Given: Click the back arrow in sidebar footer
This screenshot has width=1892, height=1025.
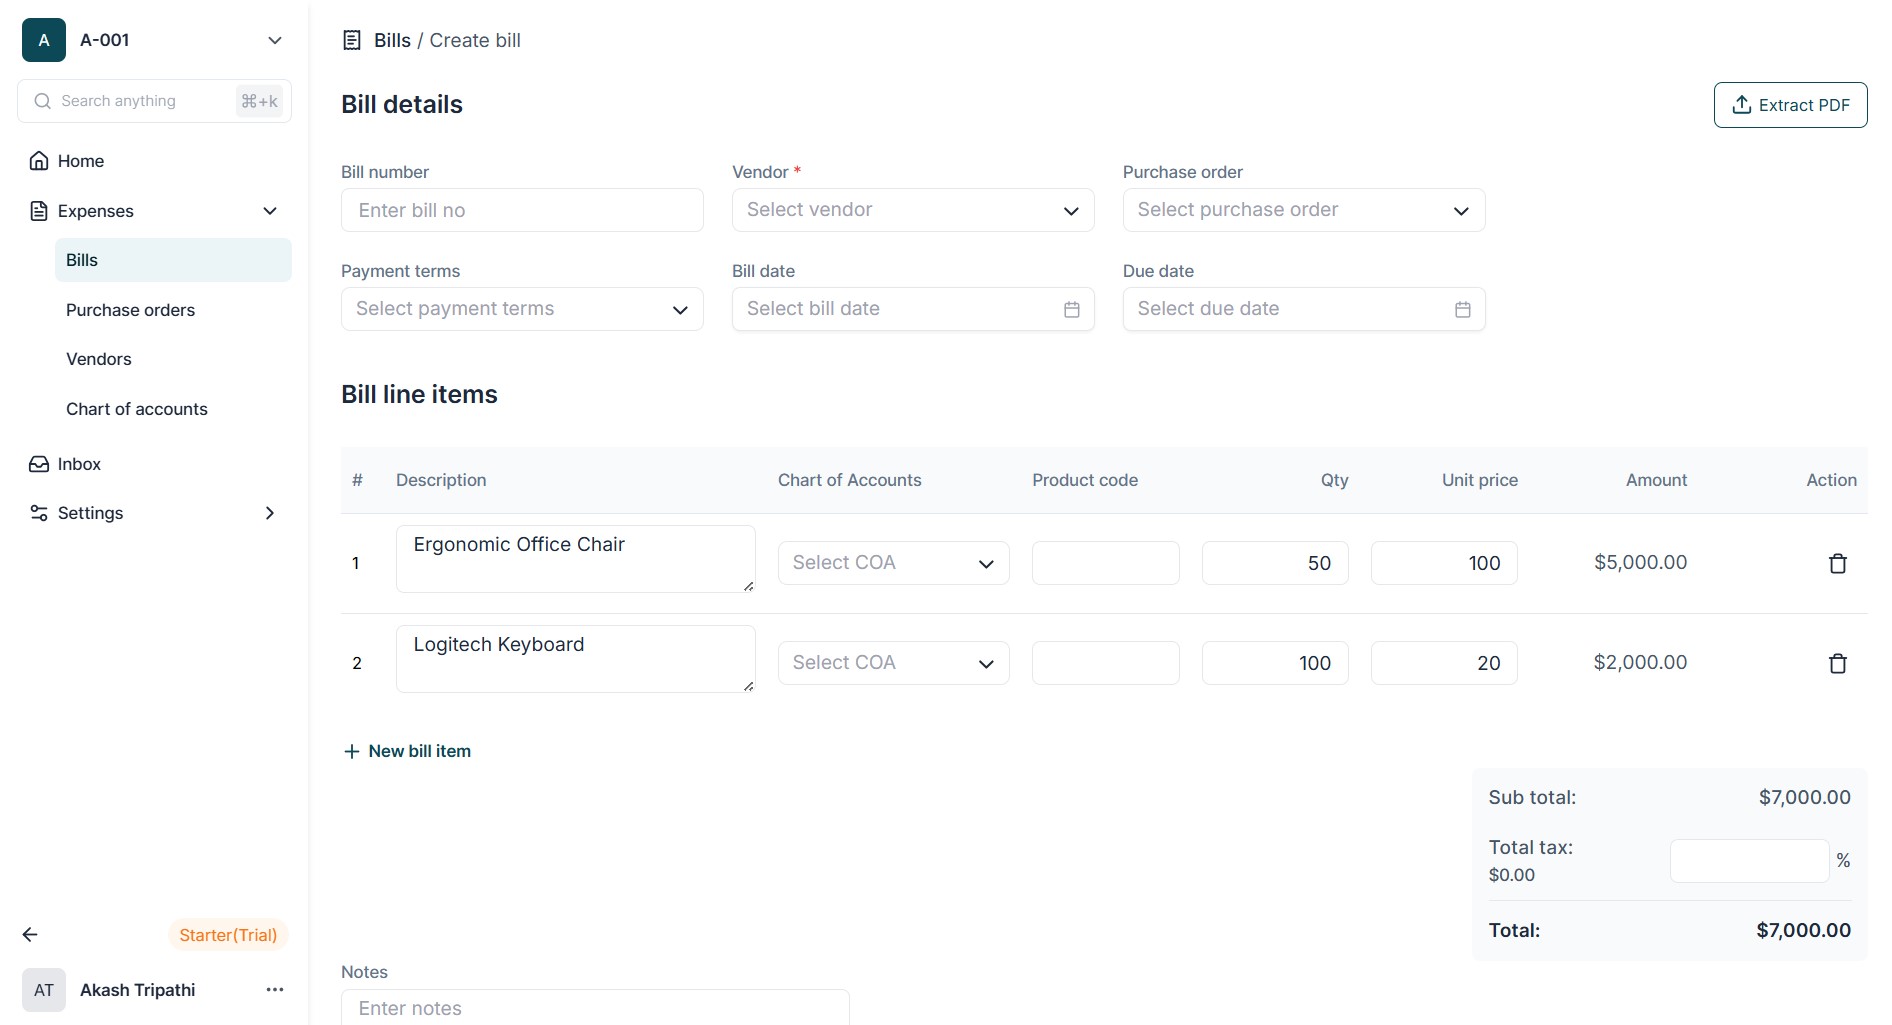Looking at the screenshot, I should pos(30,935).
